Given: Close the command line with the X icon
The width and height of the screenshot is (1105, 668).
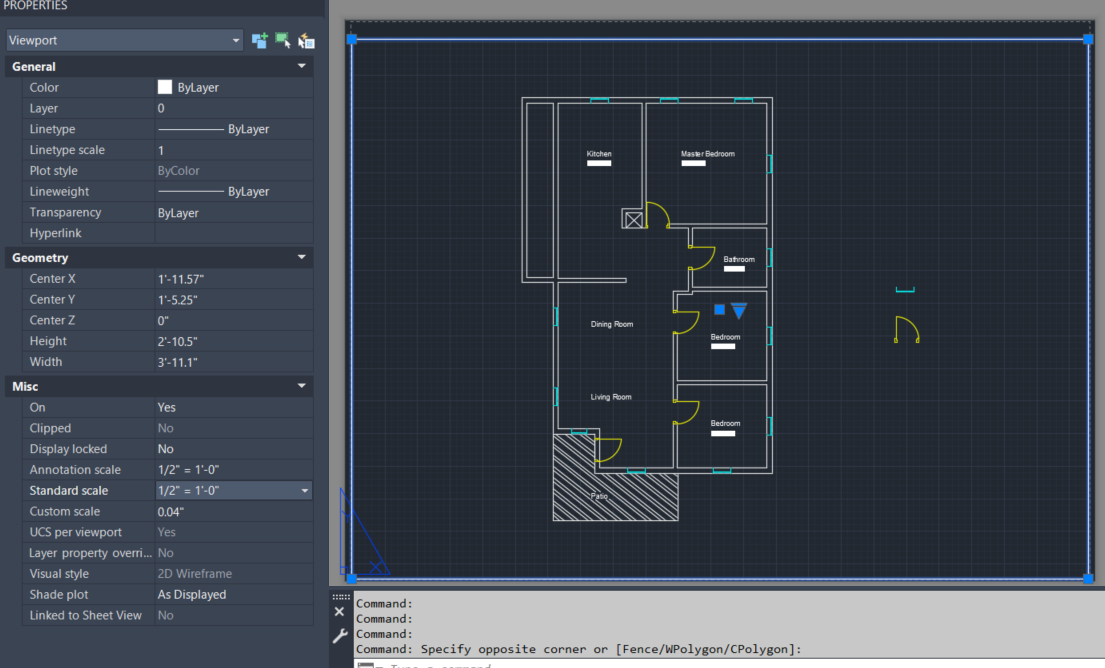Looking at the screenshot, I should coord(339,610).
